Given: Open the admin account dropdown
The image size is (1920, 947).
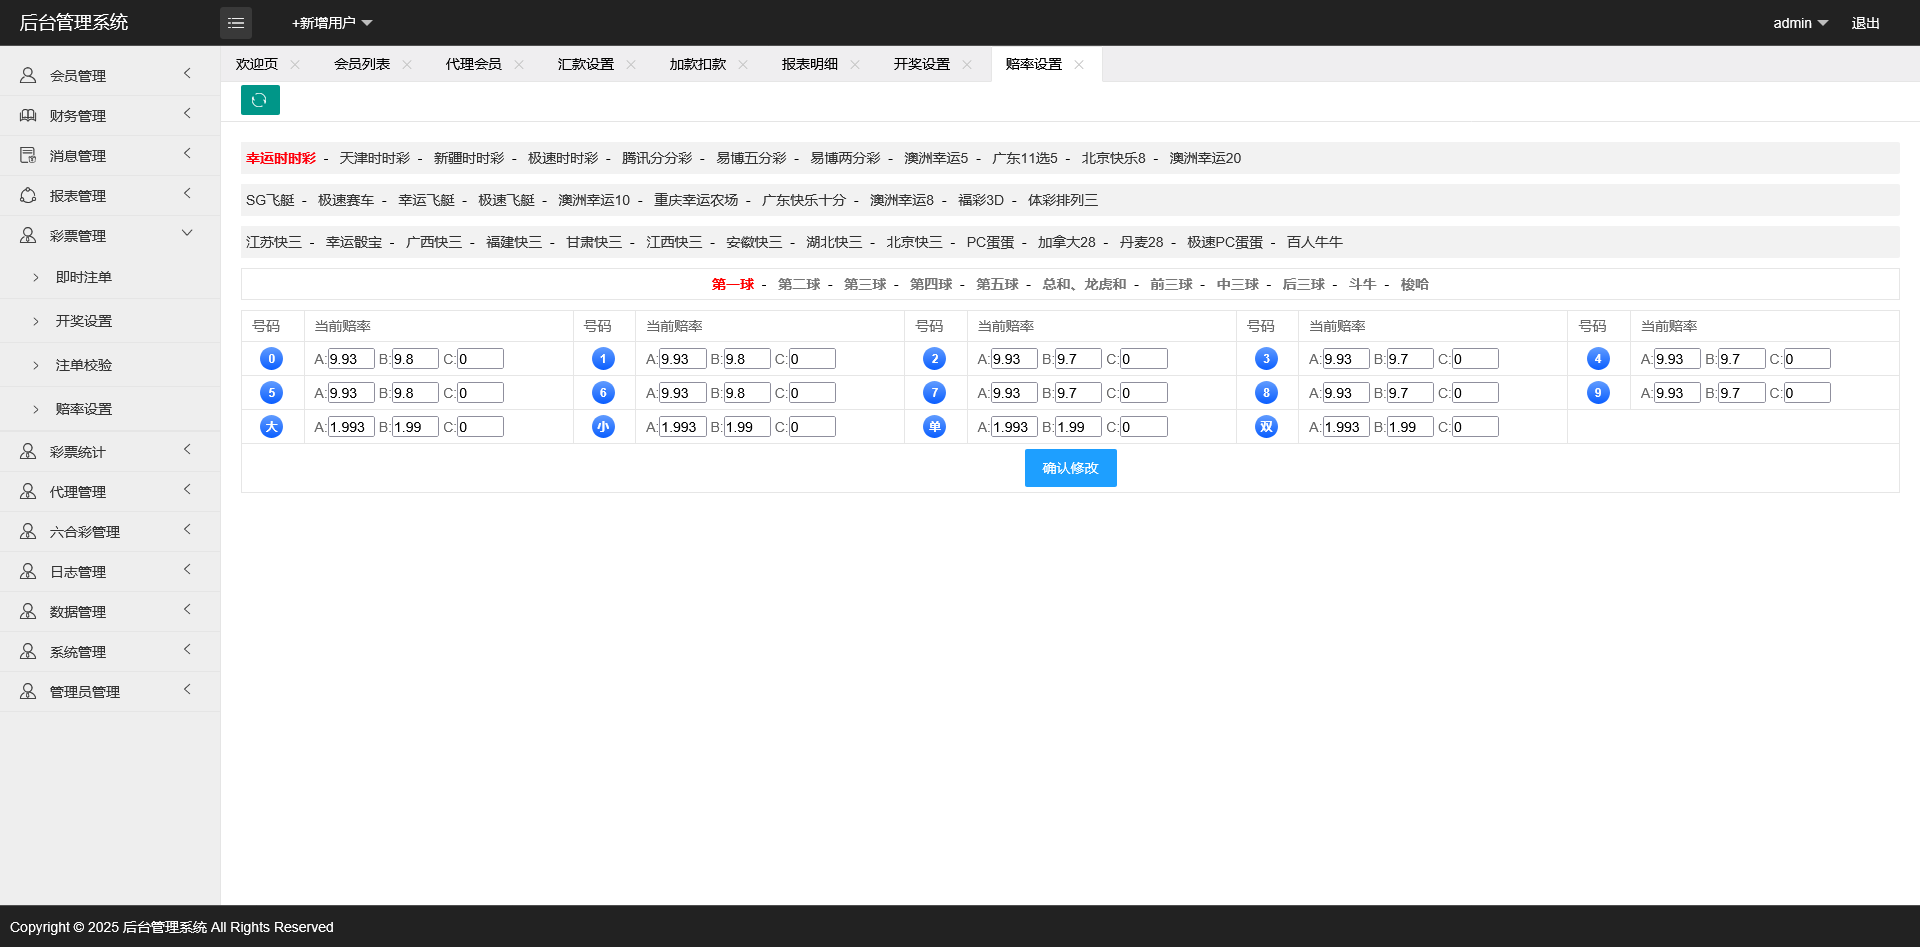Looking at the screenshot, I should pos(1800,23).
